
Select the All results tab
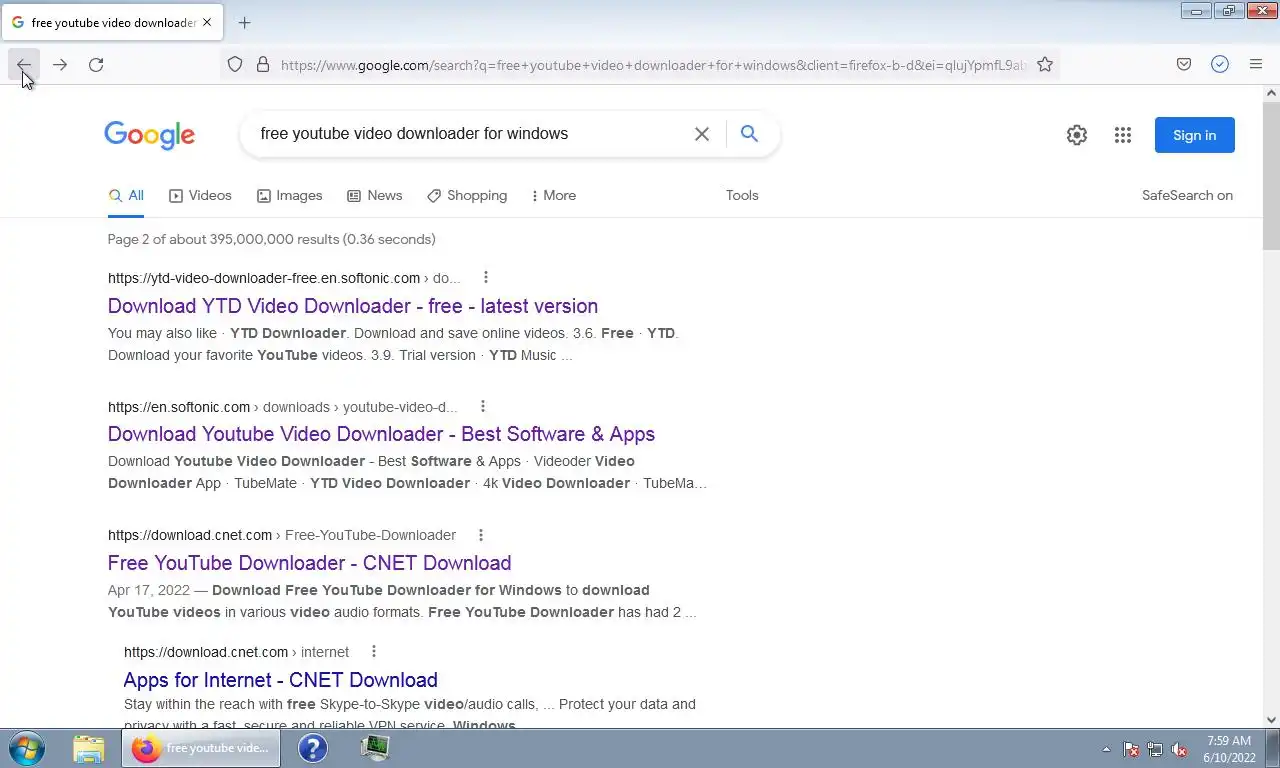tap(126, 196)
